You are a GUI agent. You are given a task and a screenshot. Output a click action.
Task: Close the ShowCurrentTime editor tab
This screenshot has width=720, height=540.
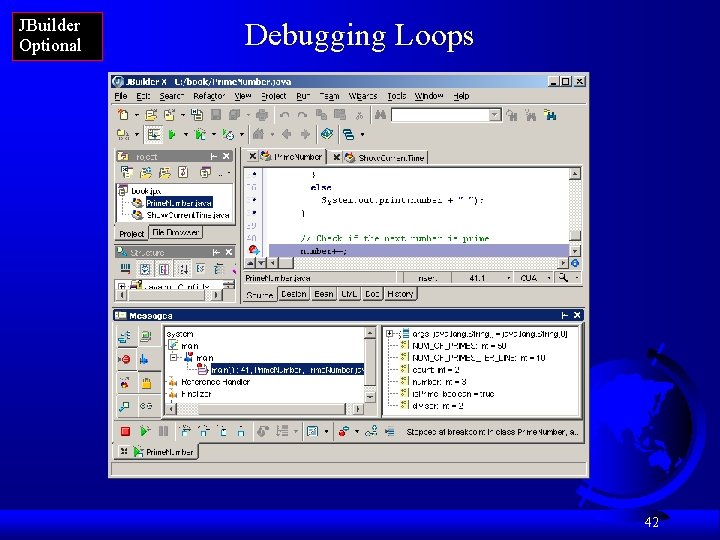coord(336,158)
